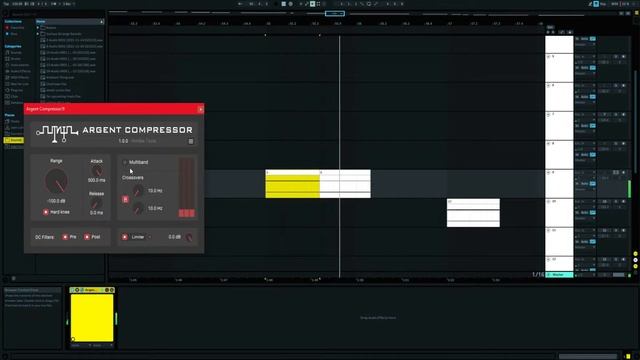Open Limiter type dropdown arrow

point(150,237)
